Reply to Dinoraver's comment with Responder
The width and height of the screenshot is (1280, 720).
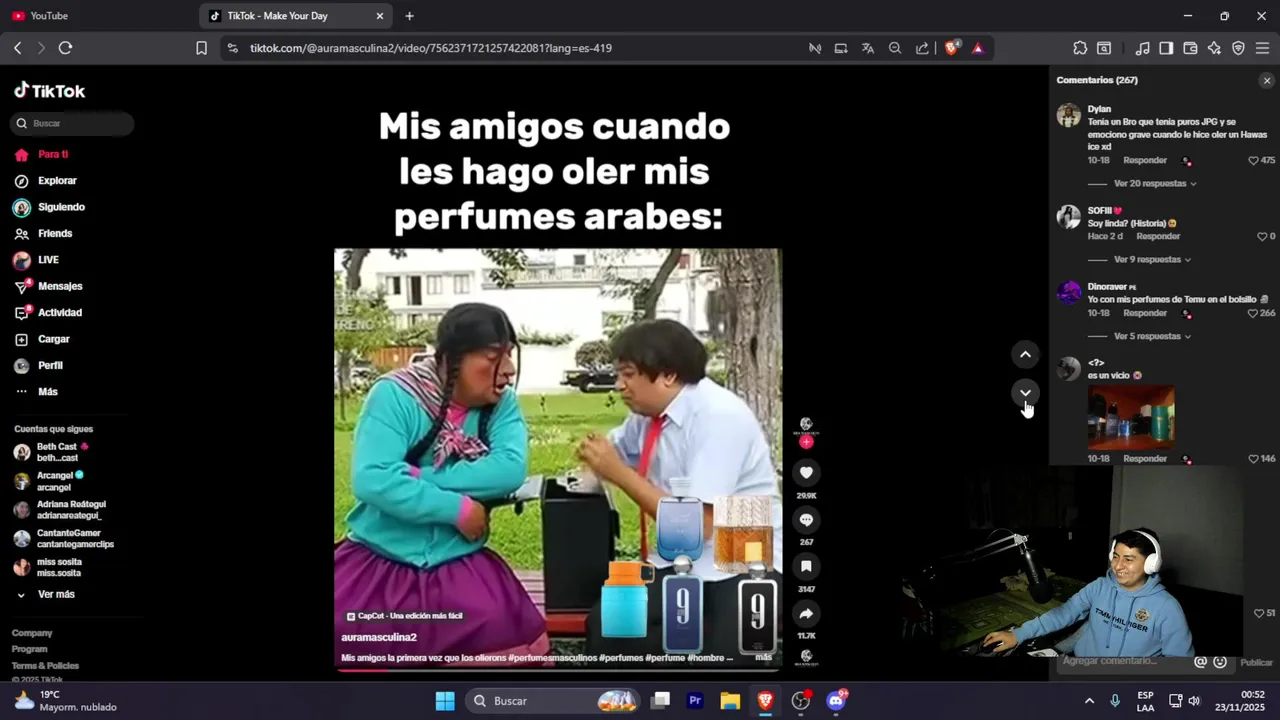(1145, 313)
